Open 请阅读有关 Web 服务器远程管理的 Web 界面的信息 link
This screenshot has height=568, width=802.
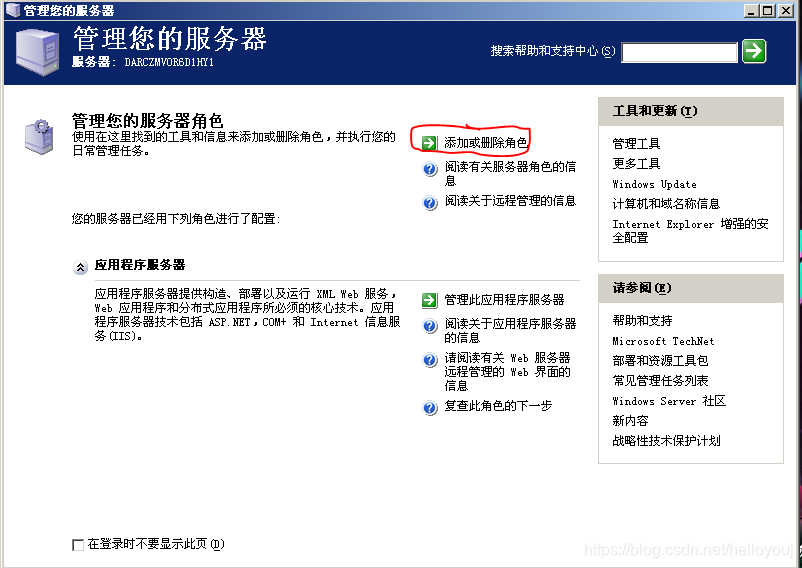(507, 371)
